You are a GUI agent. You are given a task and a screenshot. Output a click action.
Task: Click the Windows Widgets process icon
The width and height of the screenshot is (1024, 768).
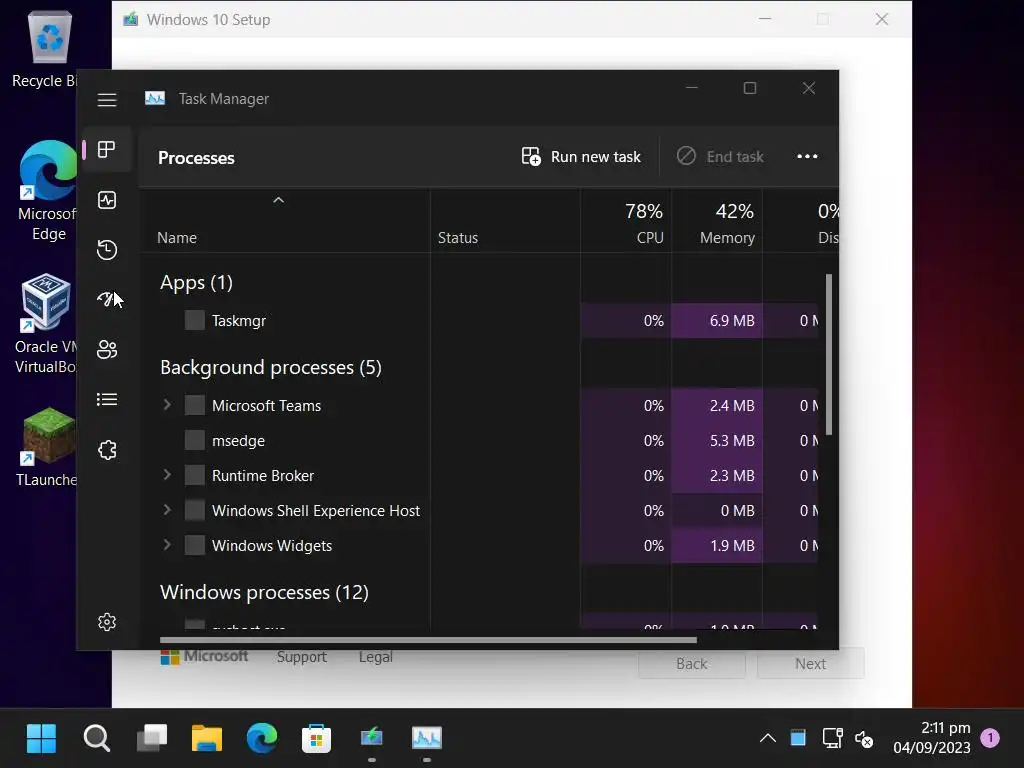195,545
